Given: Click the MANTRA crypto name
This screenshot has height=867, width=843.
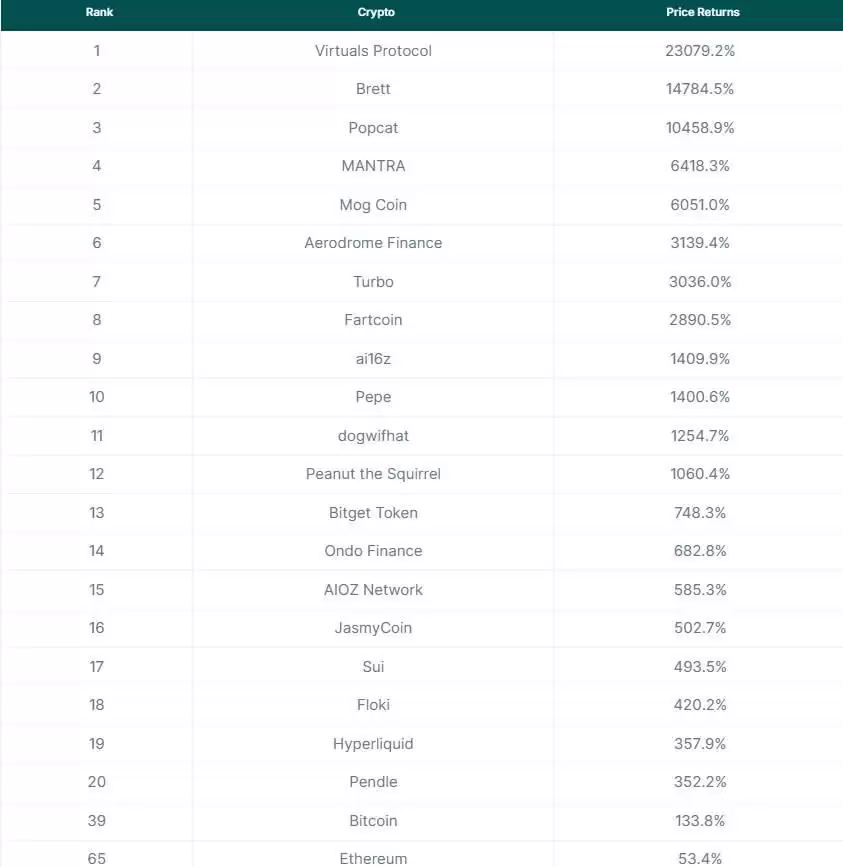Looking at the screenshot, I should click(x=373, y=166).
